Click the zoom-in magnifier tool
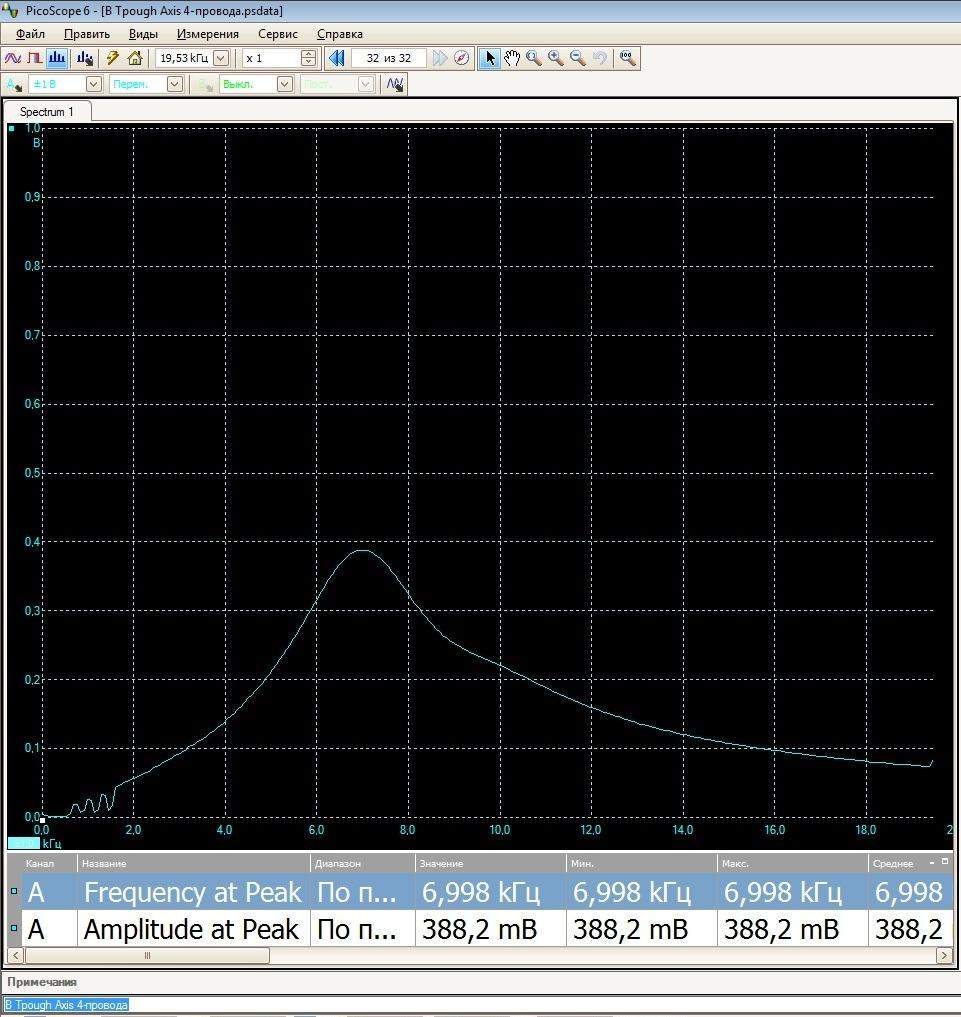This screenshot has width=961, height=1017. 556,58
